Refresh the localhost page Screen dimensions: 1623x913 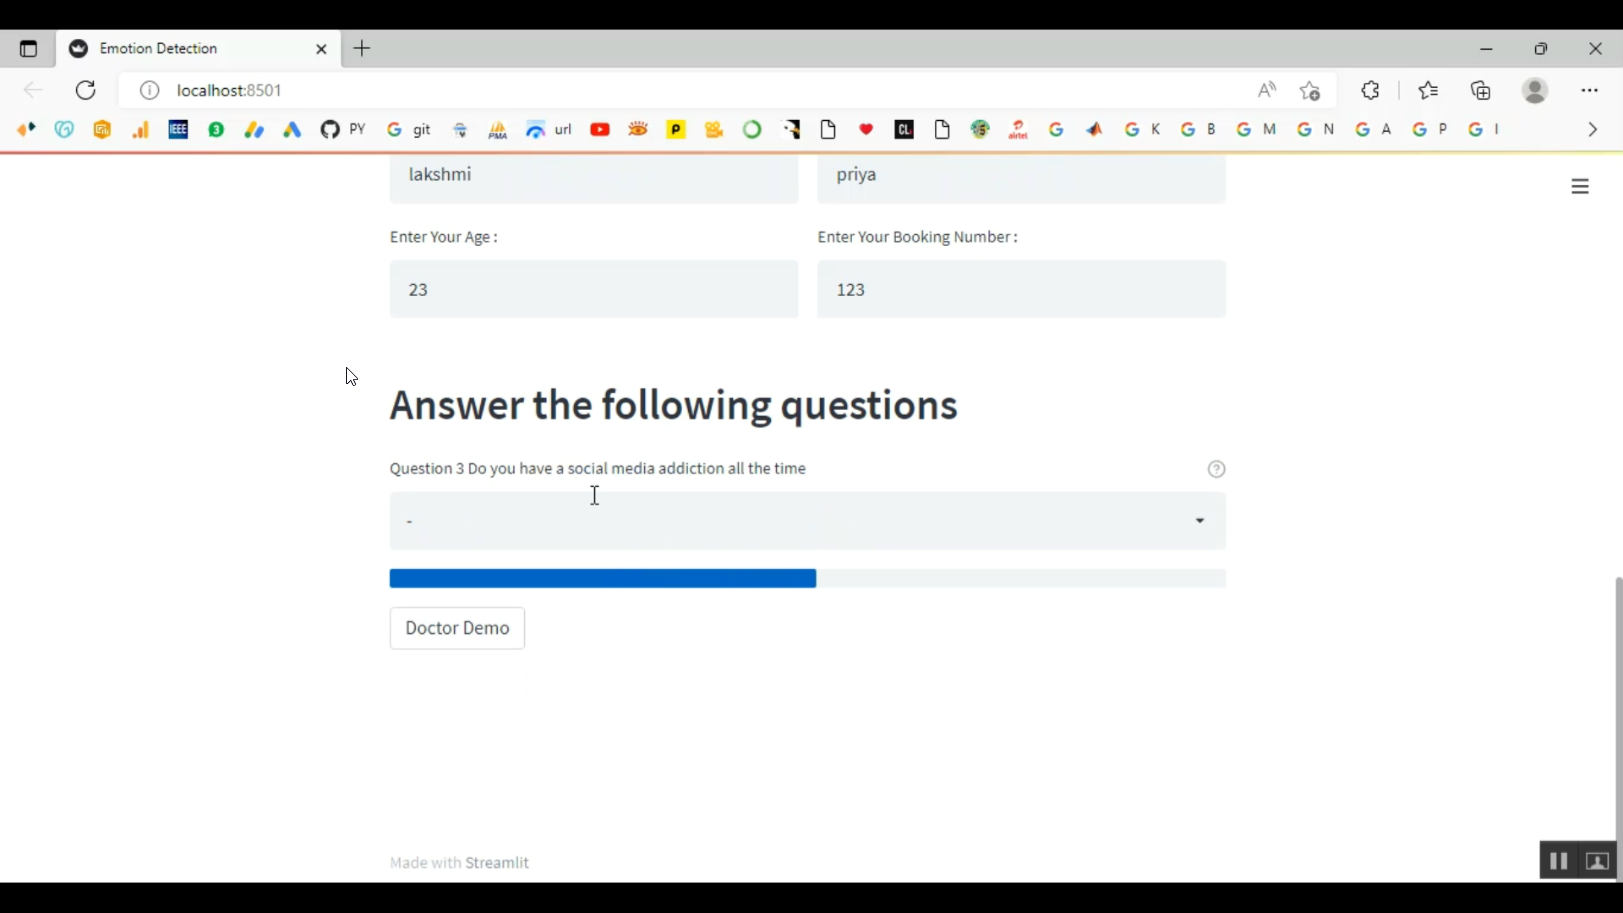(86, 90)
